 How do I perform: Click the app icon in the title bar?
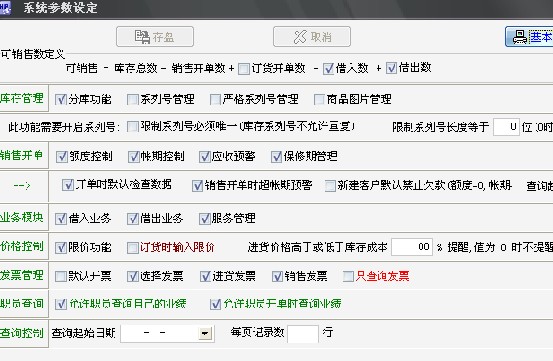(x=5, y=8)
